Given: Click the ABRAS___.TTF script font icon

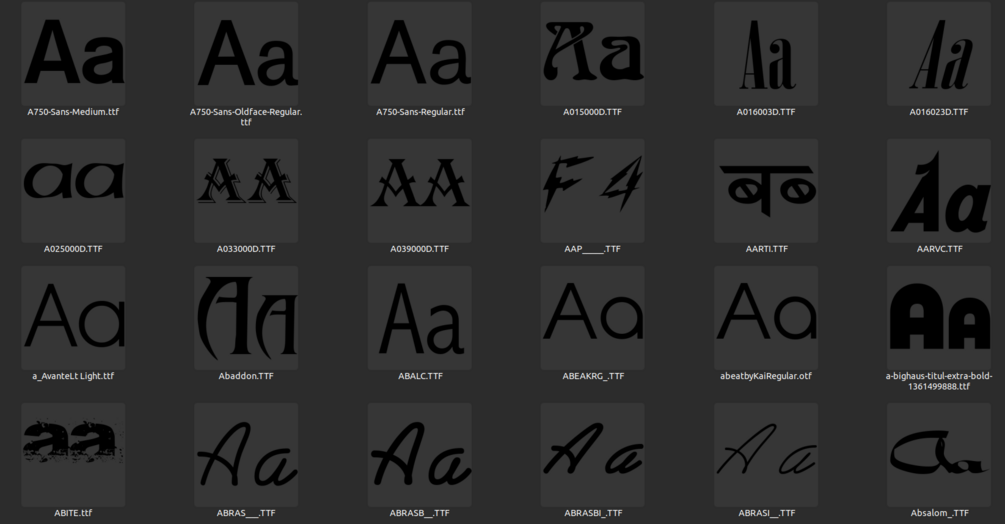Looking at the screenshot, I should coord(246,455).
